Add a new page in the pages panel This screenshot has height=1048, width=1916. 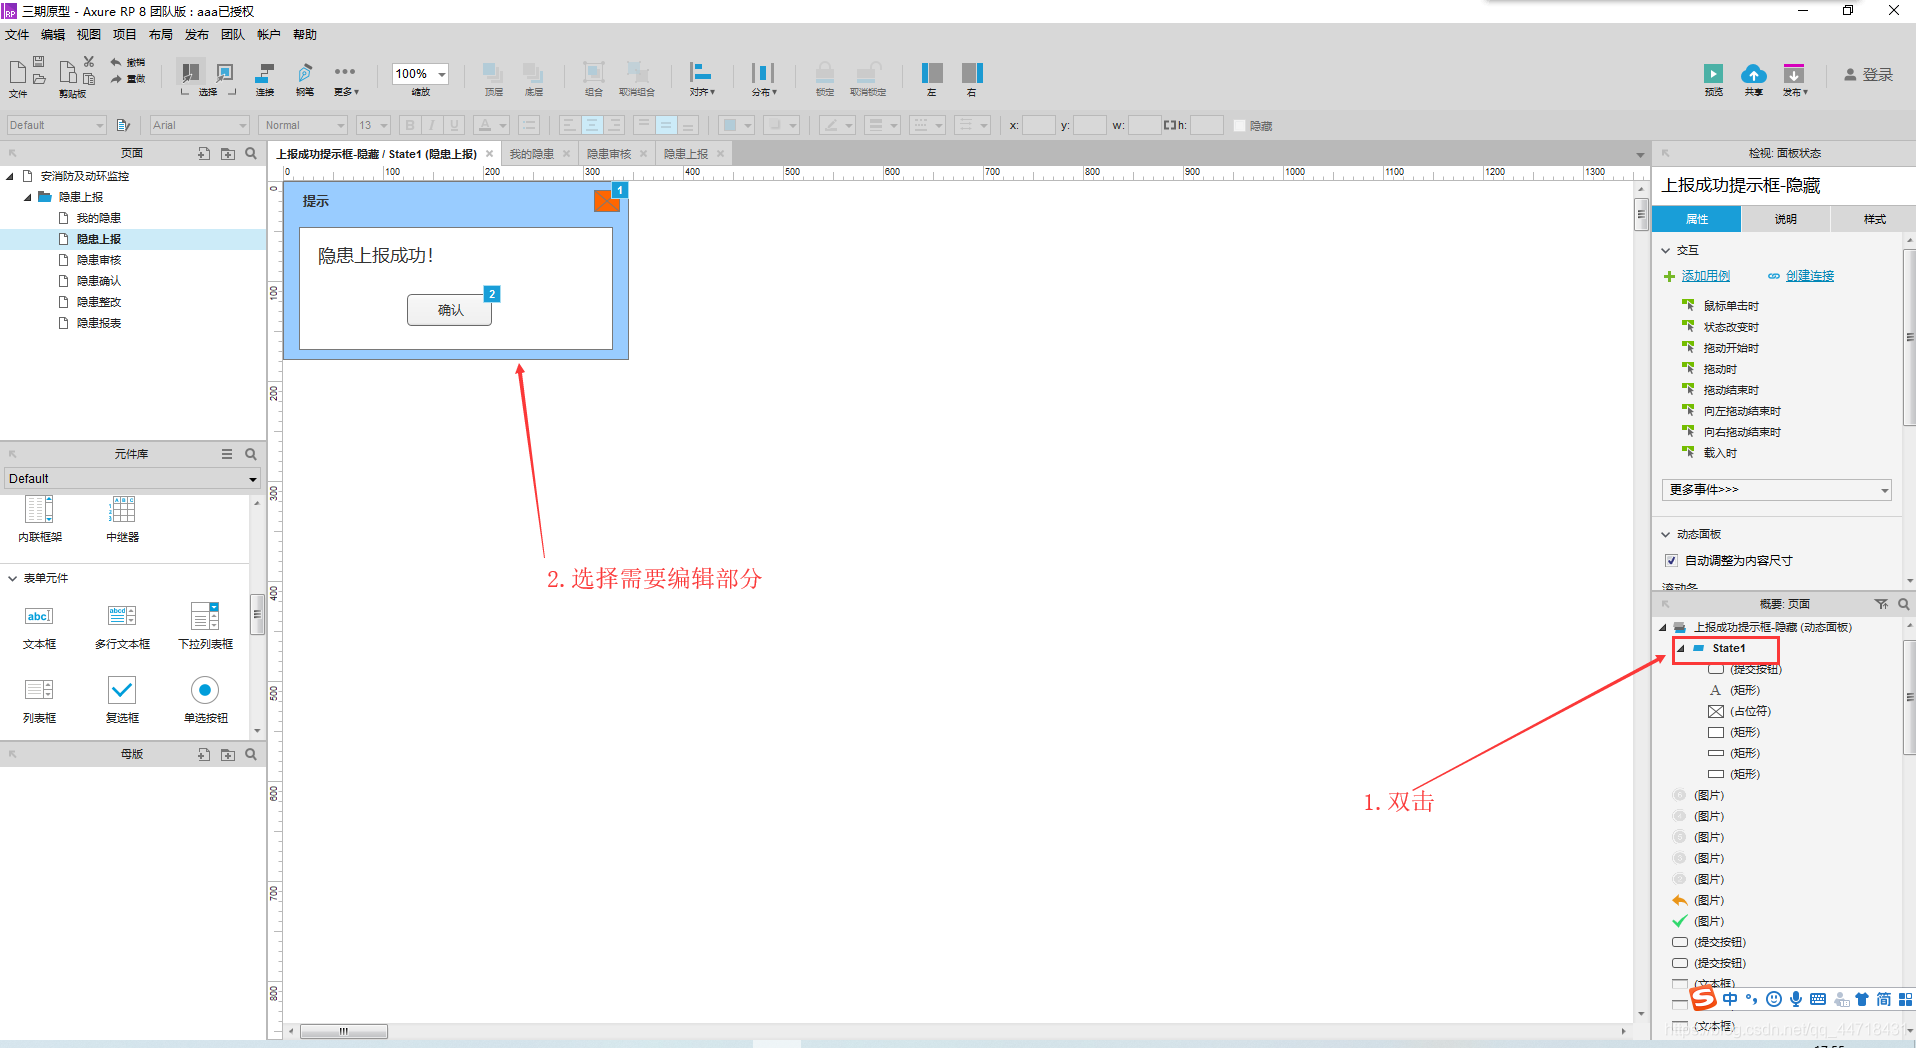(x=204, y=153)
